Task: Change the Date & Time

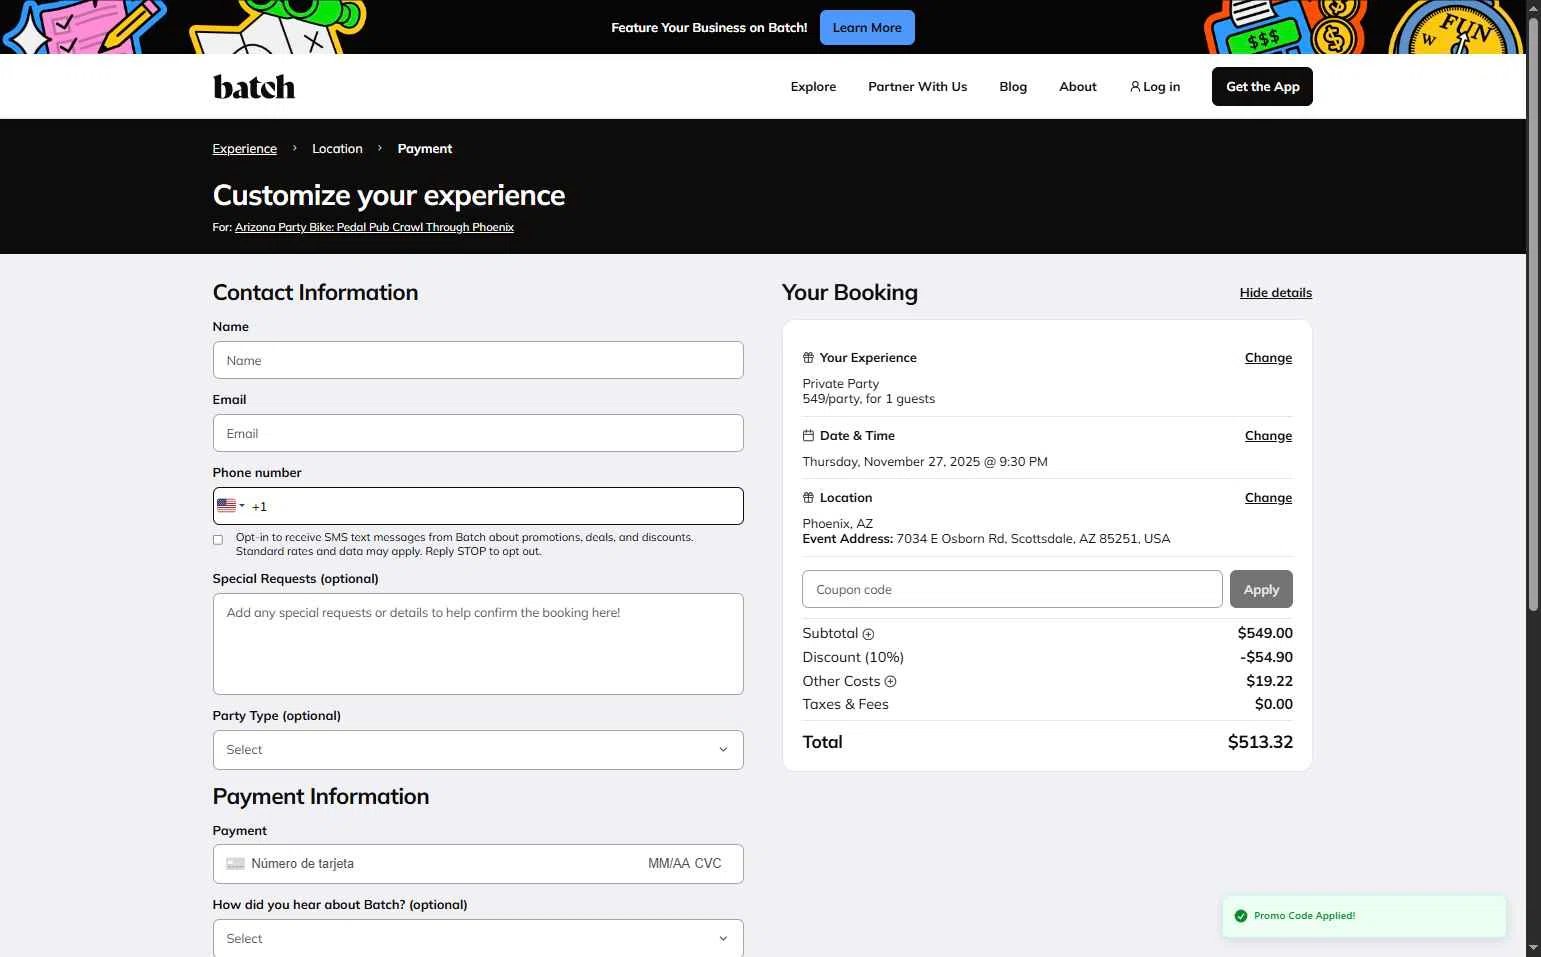Action: pyautogui.click(x=1268, y=436)
